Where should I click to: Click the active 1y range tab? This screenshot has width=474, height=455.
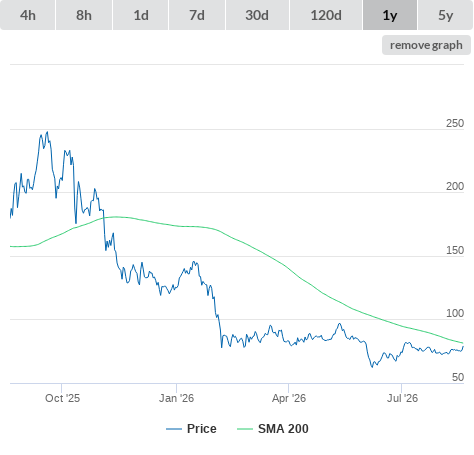(x=390, y=15)
